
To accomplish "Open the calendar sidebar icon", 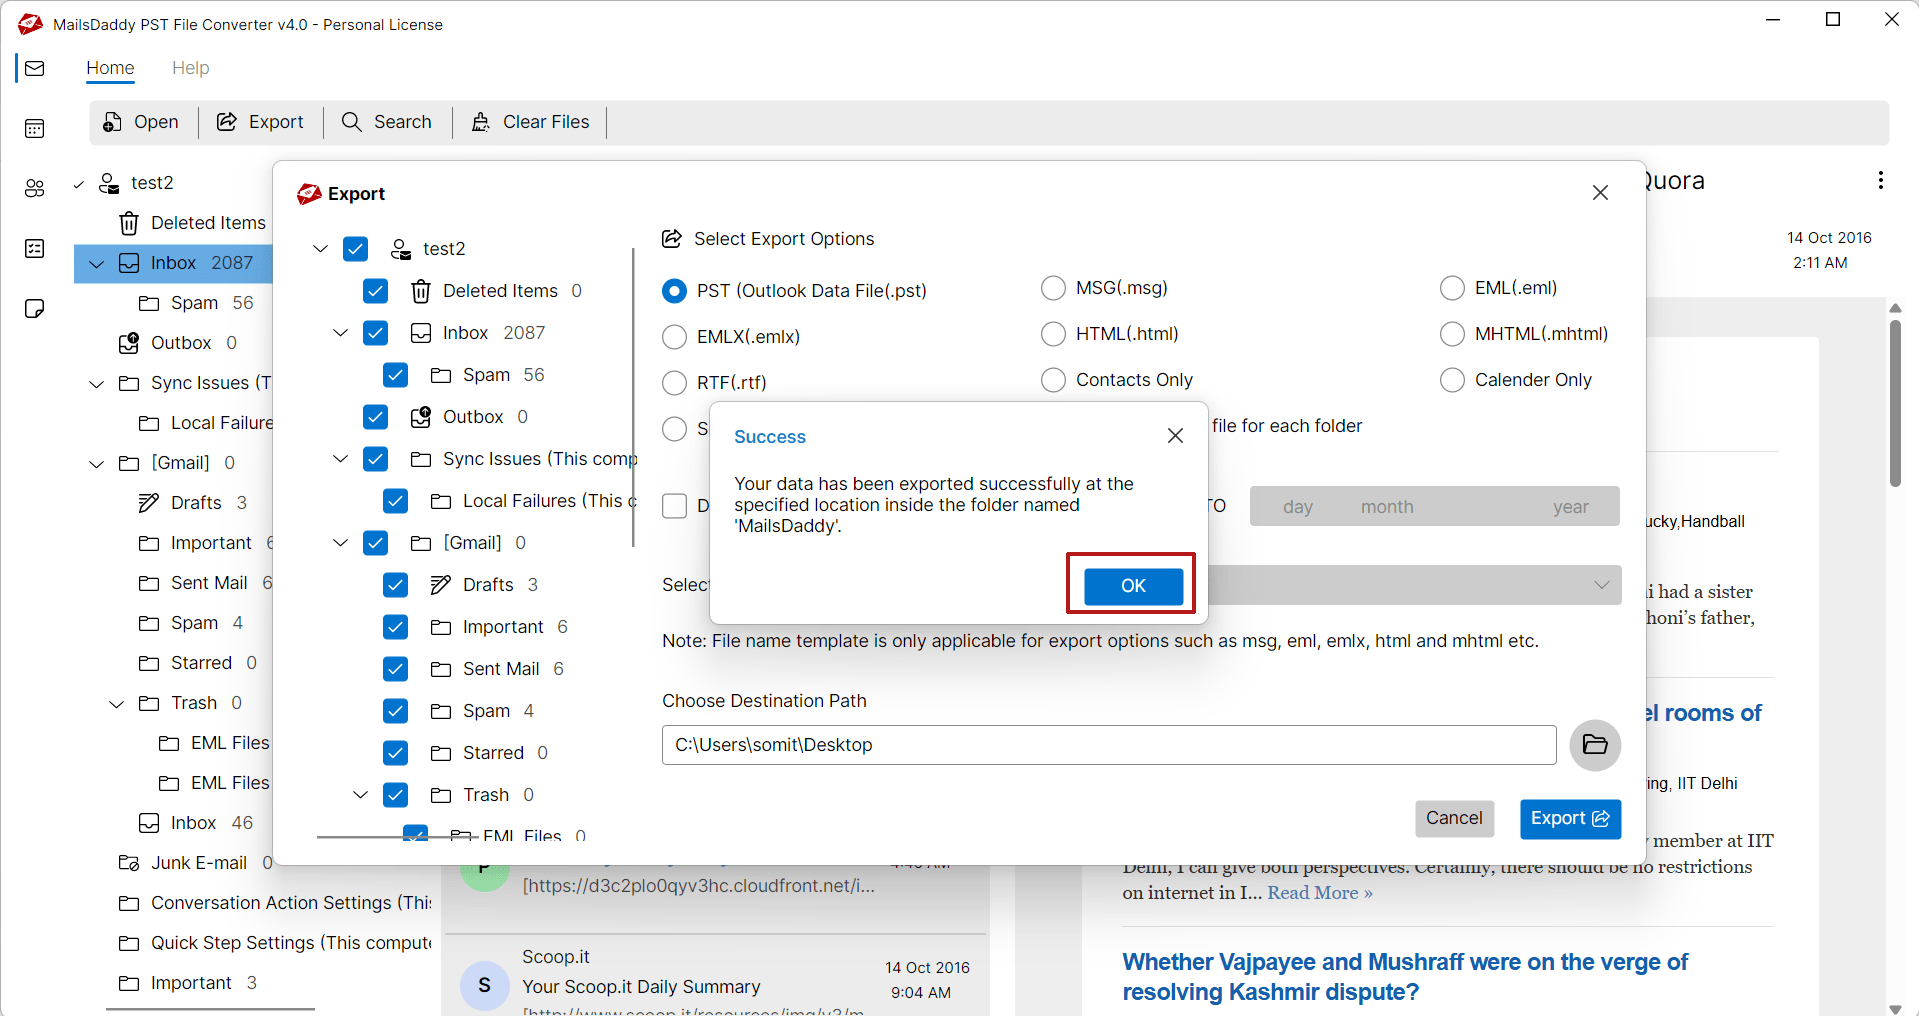I will [35, 128].
